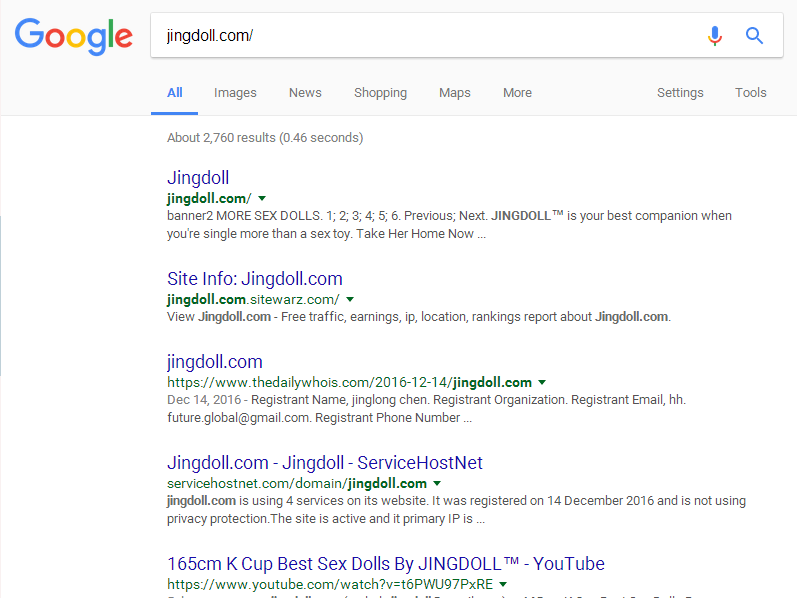Click the youtube.com/watch green URL text
This screenshot has height=598, width=797.
[x=330, y=585]
